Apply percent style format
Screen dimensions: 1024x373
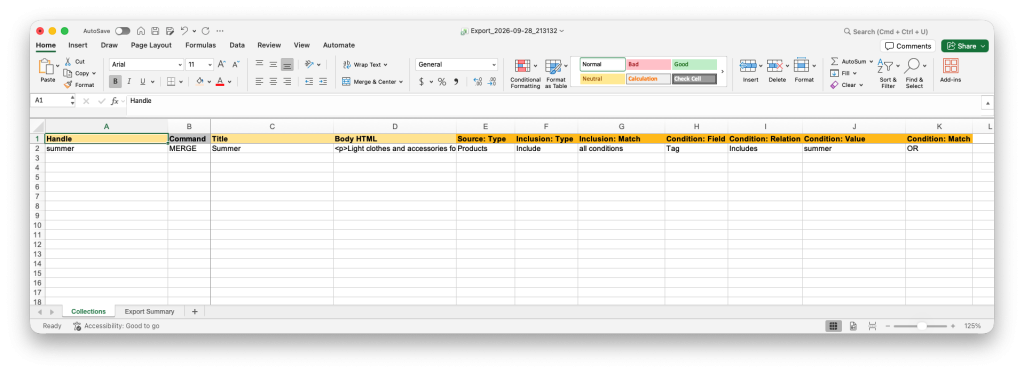tap(442, 82)
